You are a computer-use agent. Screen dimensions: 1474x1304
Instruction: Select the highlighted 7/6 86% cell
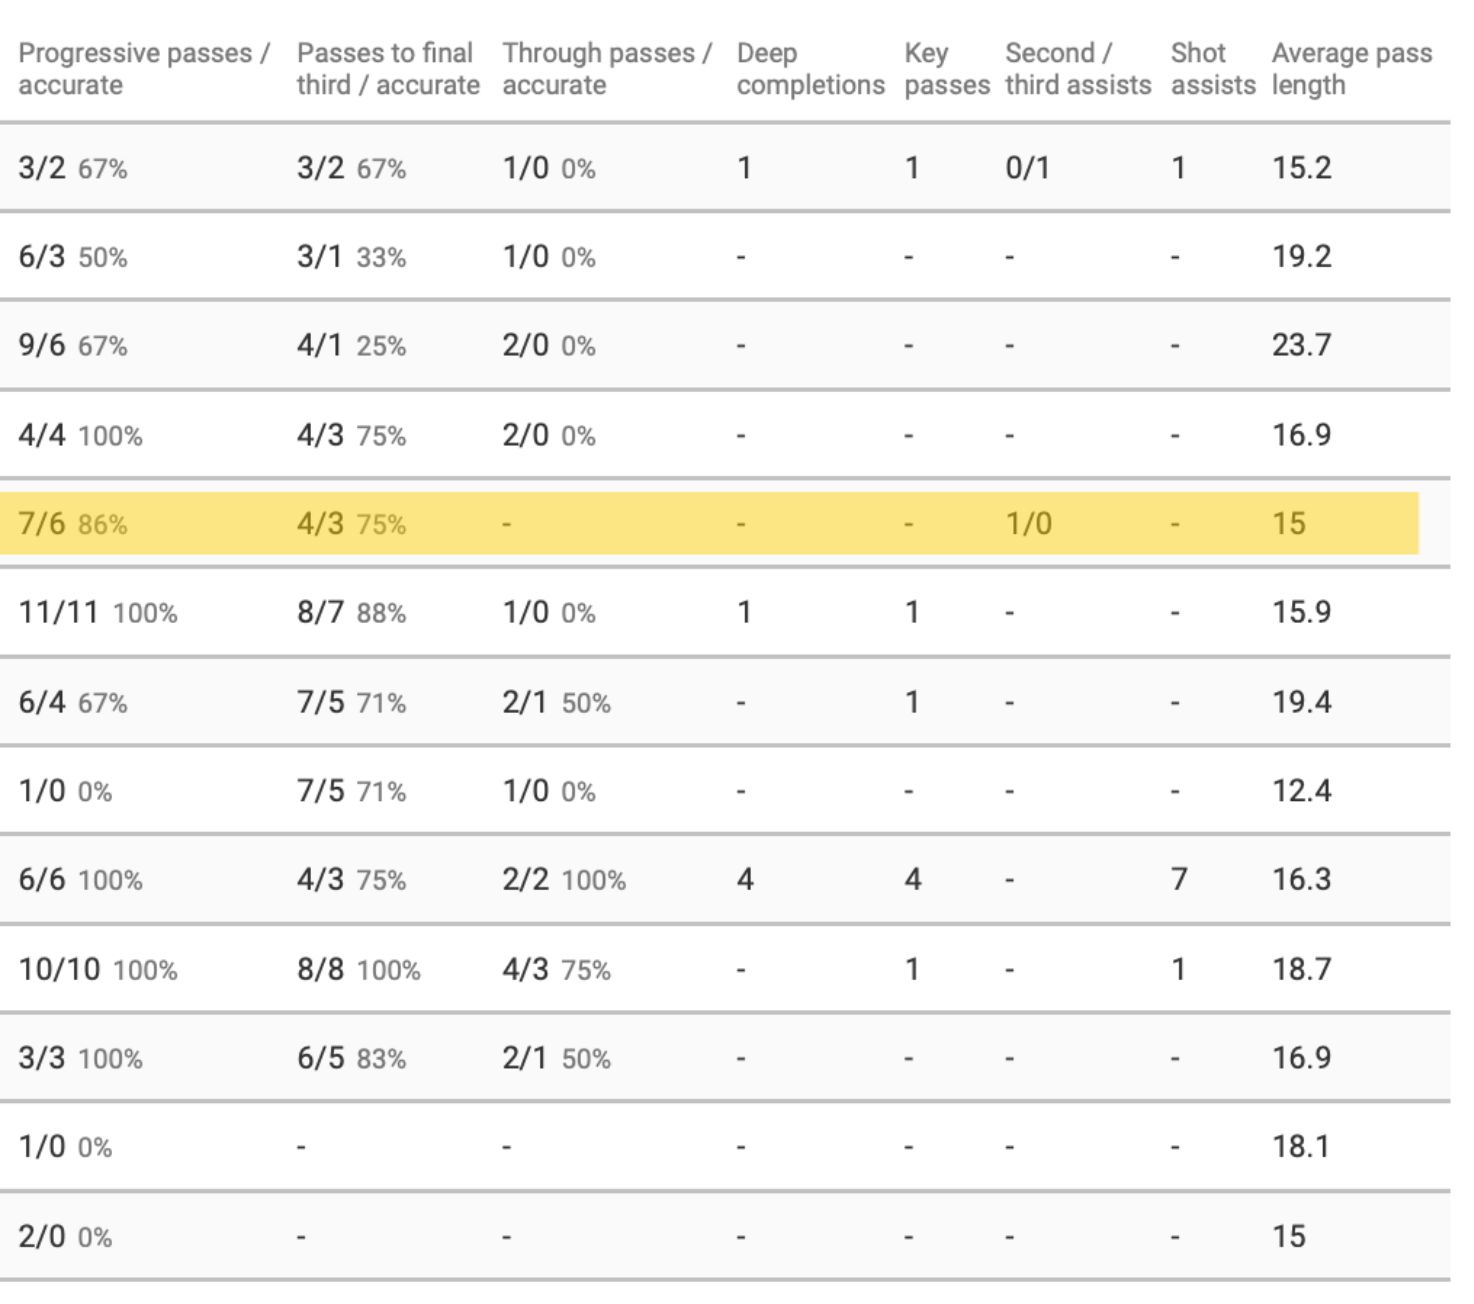click(72, 524)
